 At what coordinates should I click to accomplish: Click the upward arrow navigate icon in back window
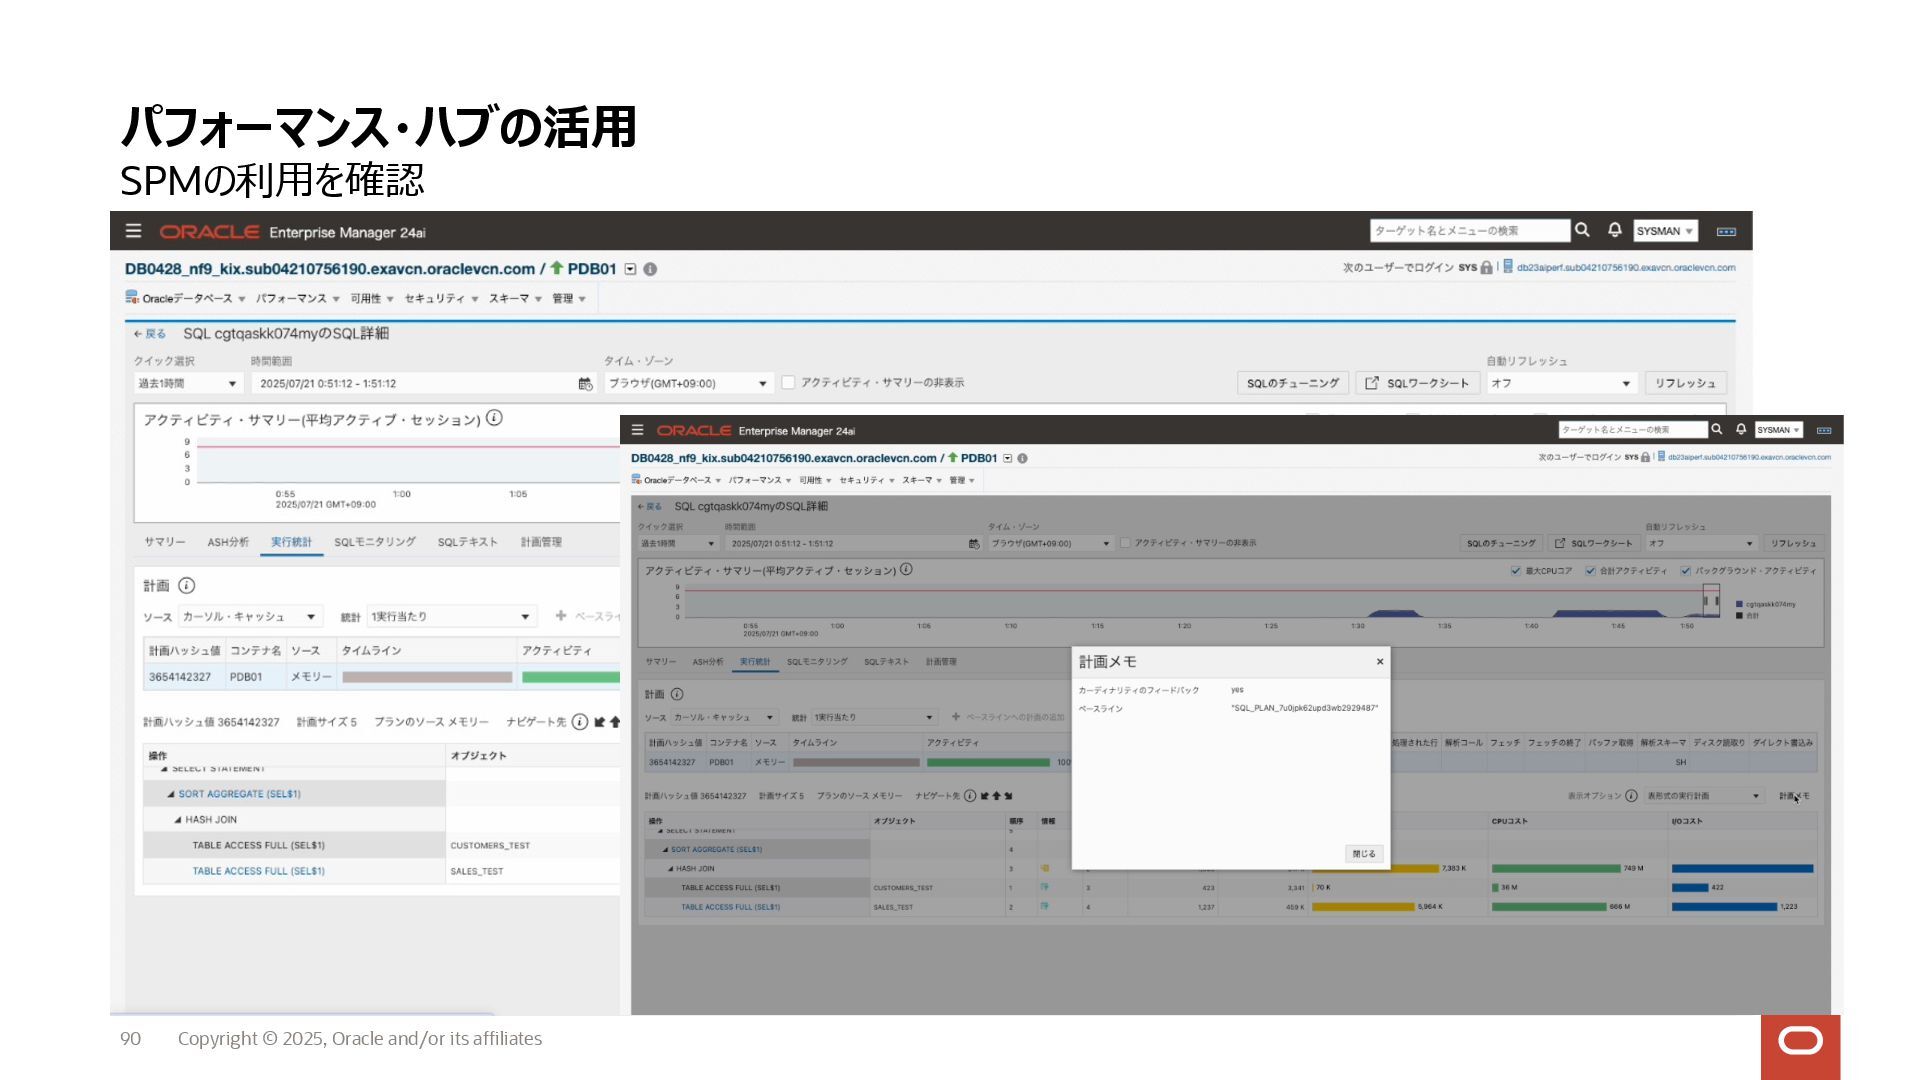[x=614, y=721]
